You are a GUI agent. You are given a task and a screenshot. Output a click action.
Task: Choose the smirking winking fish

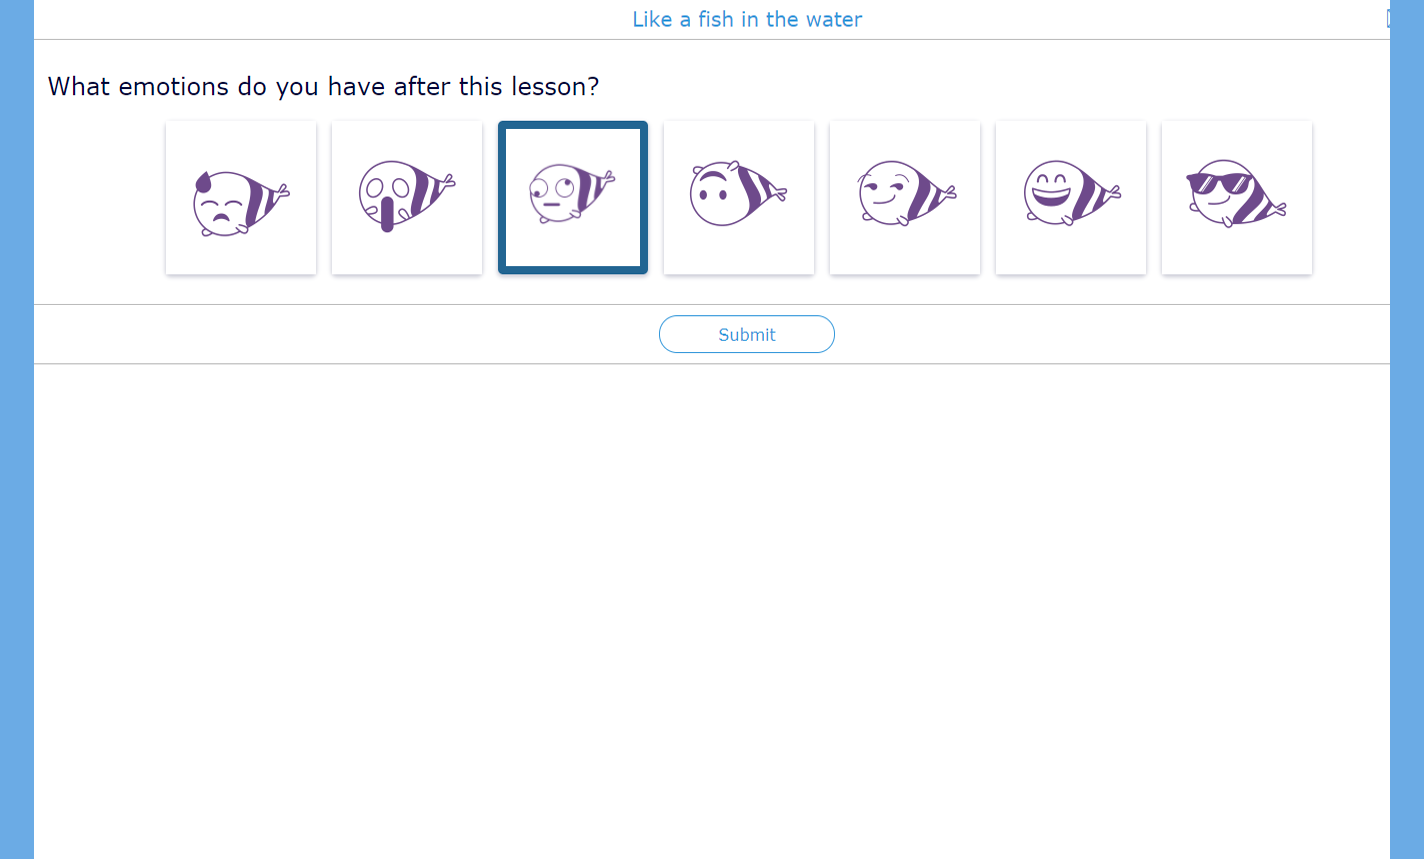[x=905, y=198]
